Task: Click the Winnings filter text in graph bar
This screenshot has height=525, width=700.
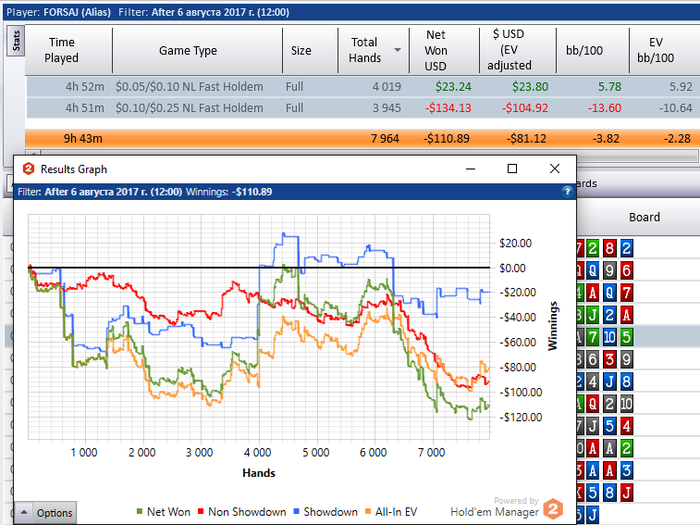Action: (x=229, y=192)
